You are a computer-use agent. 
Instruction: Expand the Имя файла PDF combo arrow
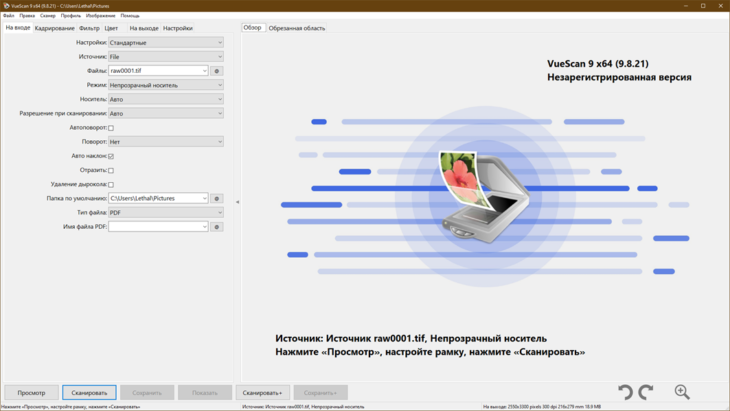pos(204,227)
